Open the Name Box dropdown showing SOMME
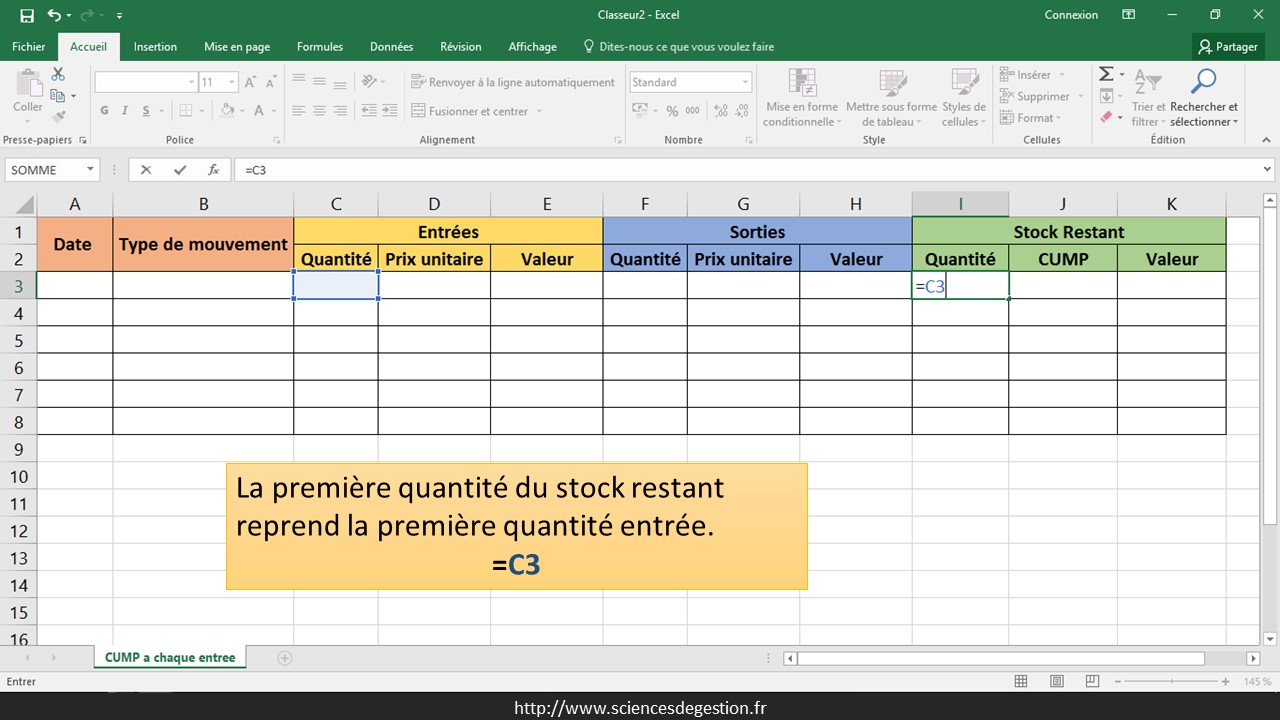 coord(90,170)
